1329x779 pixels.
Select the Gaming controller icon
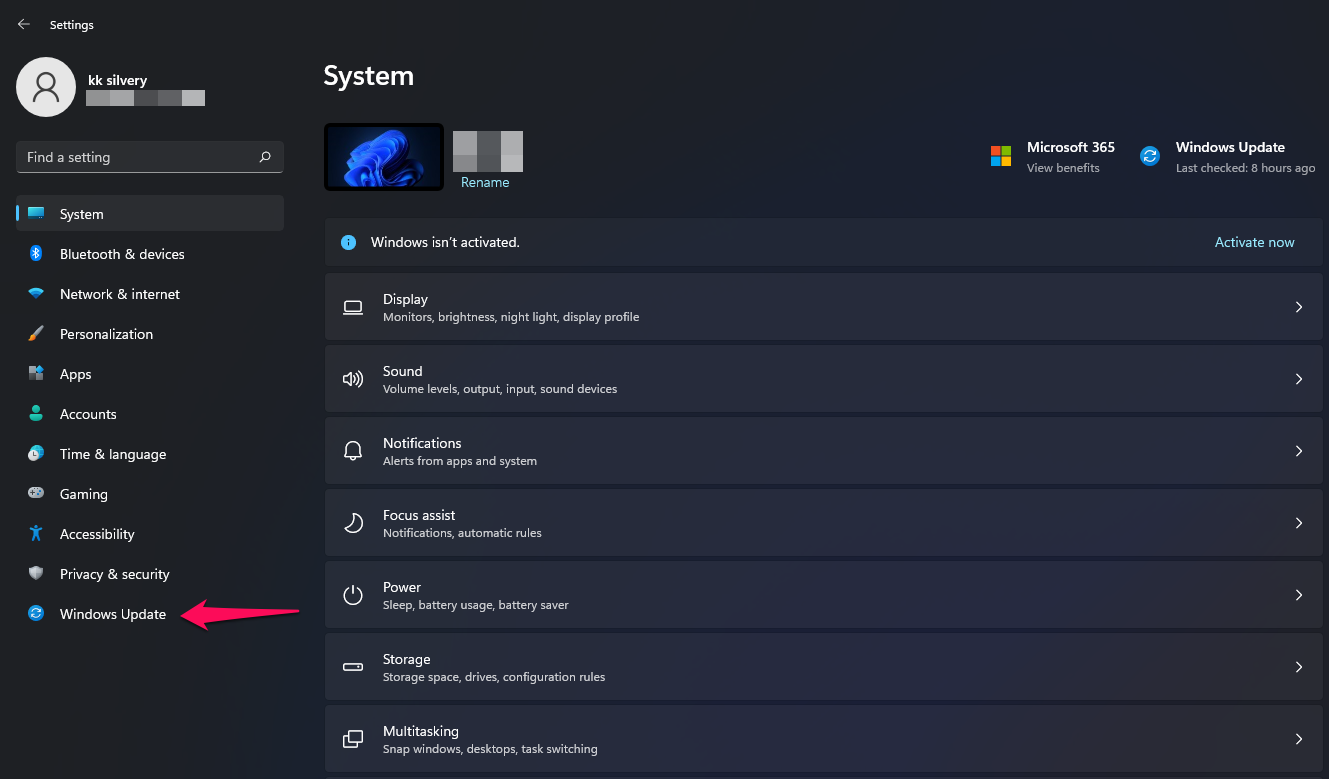(x=35, y=494)
